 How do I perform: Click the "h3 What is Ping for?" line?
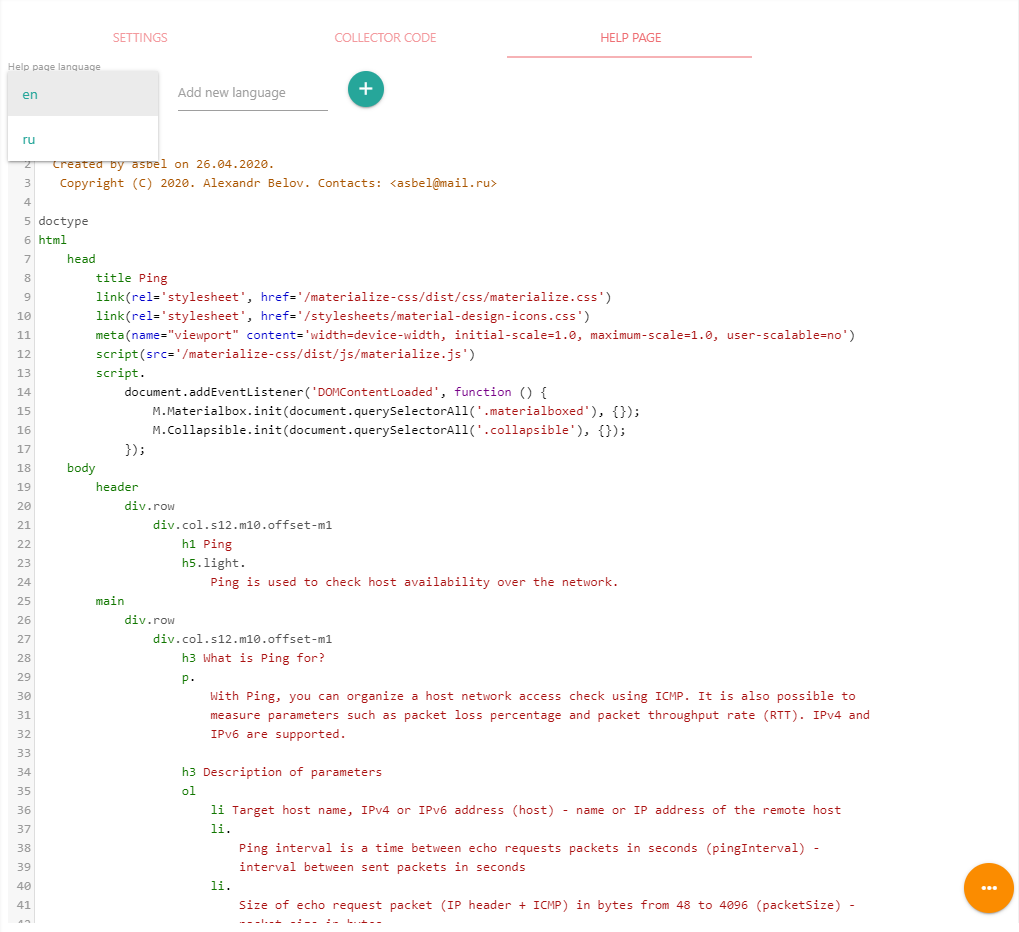(x=253, y=658)
